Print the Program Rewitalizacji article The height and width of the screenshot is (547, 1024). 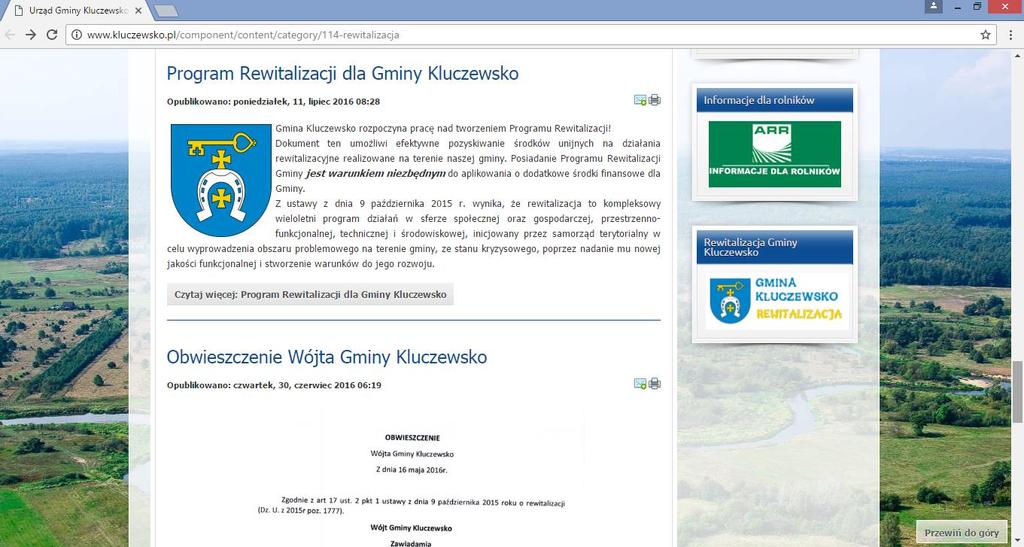coord(654,100)
